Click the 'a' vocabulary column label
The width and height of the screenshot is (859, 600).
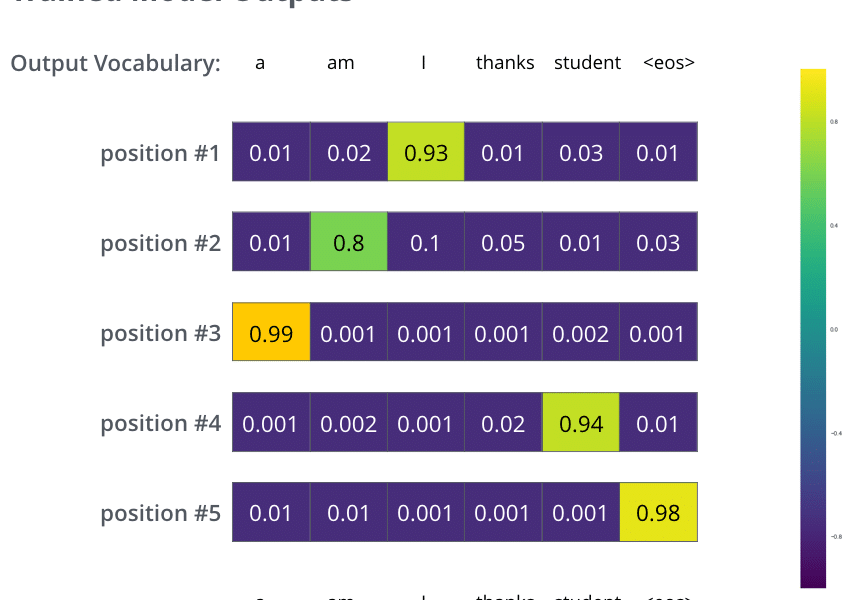click(x=260, y=64)
